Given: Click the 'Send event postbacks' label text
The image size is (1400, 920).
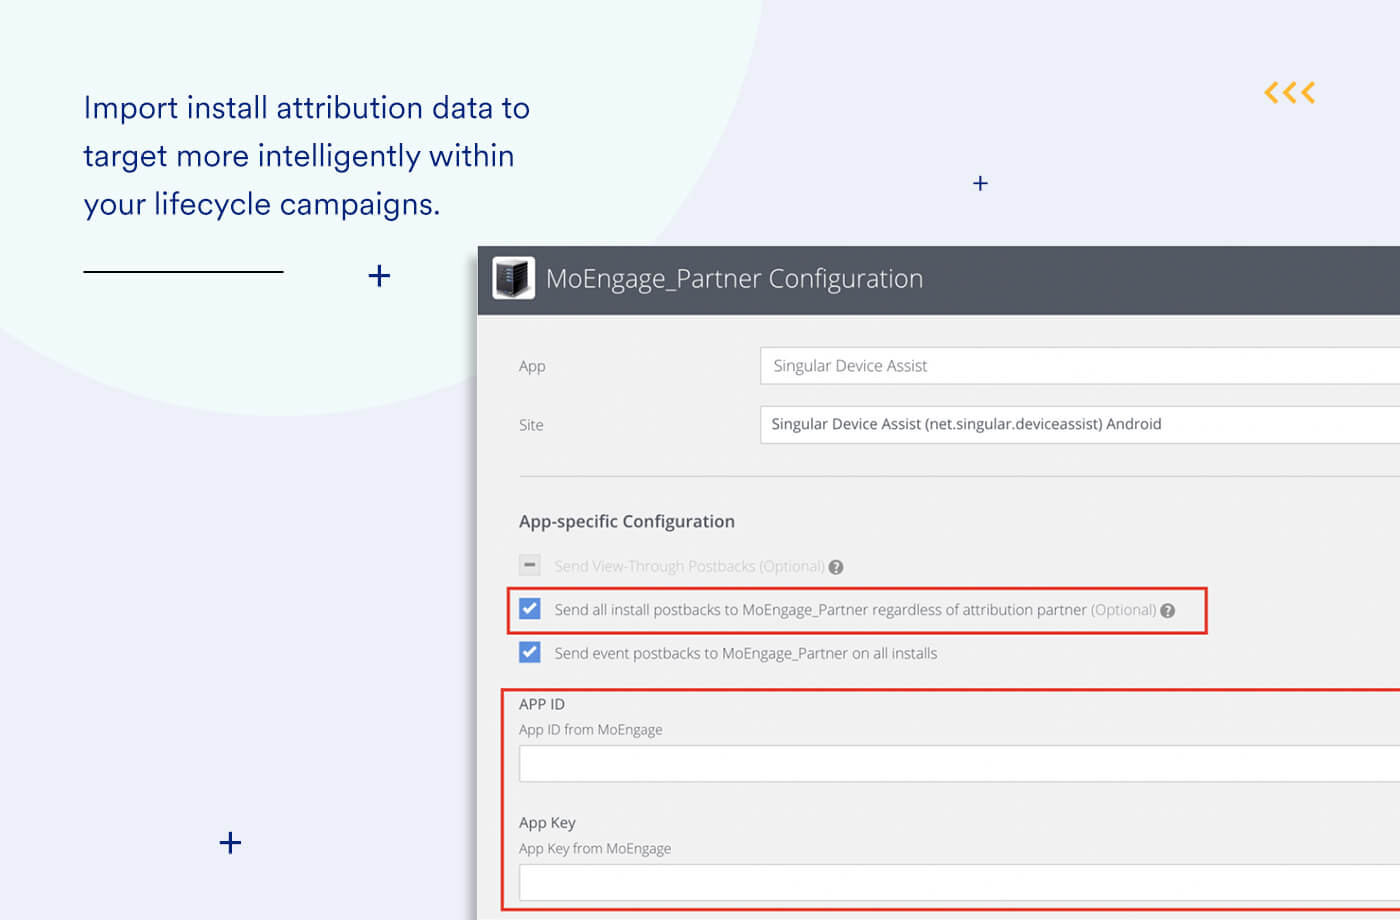Looking at the screenshot, I should pyautogui.click(x=746, y=654).
